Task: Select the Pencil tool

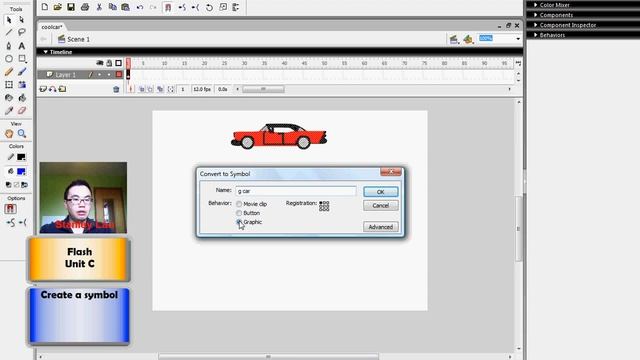Action: click(9, 72)
